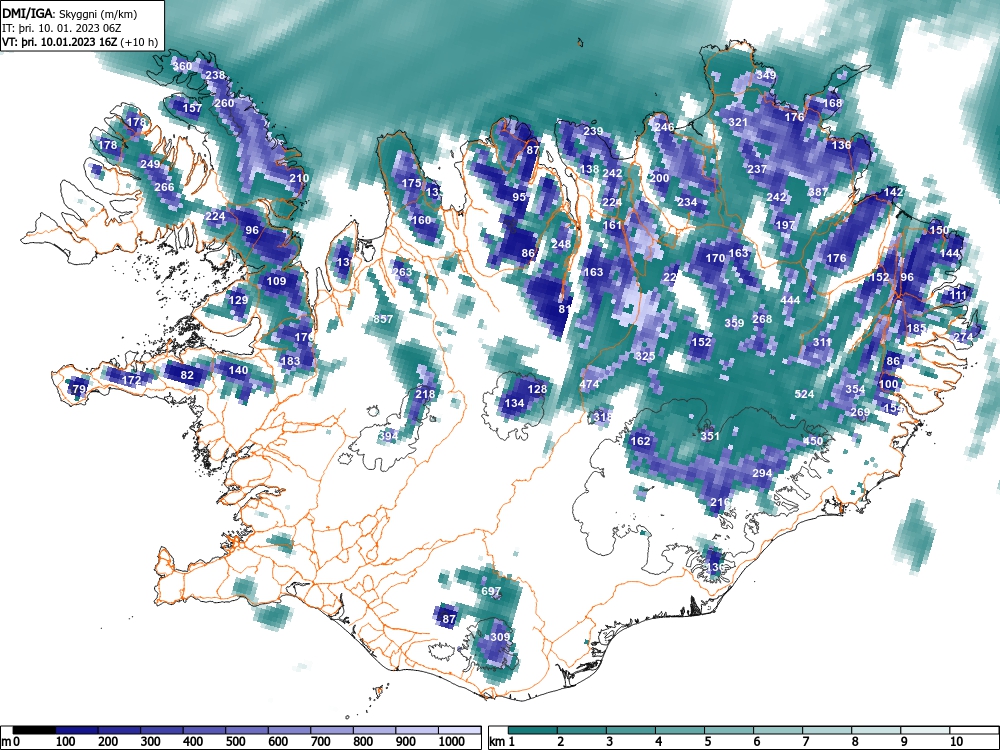Click the map value 138
This screenshot has width=1000, height=750.
click(589, 170)
